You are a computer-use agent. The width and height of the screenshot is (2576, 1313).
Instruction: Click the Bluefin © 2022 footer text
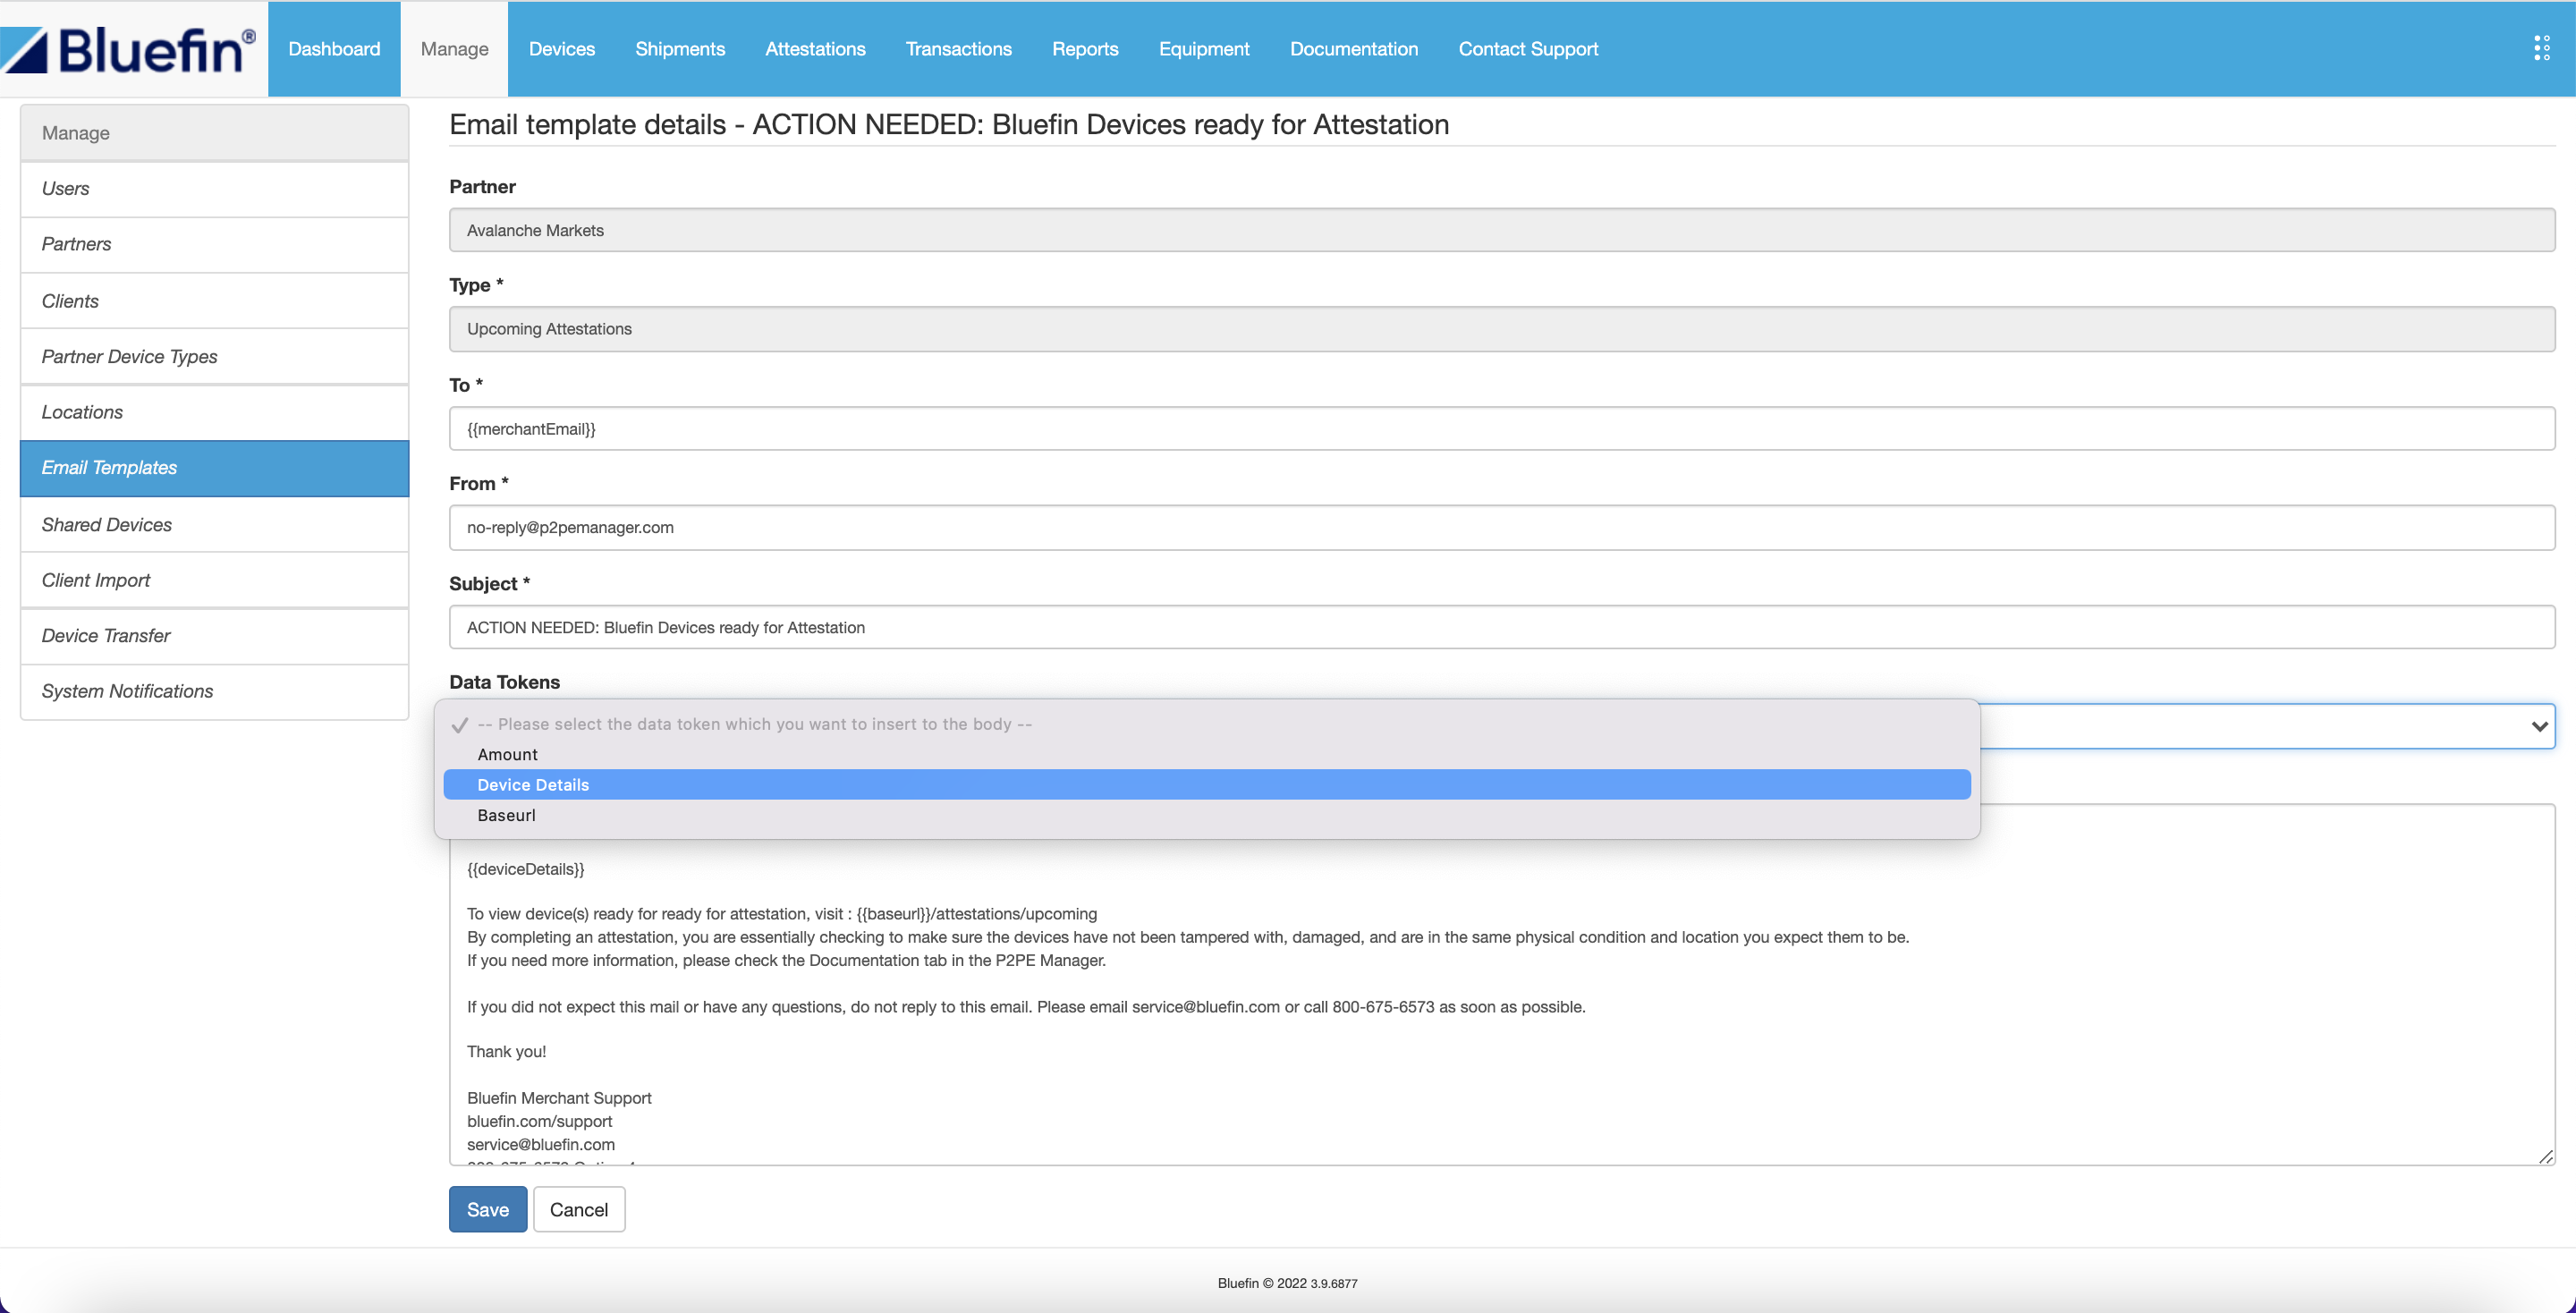click(x=1287, y=1284)
